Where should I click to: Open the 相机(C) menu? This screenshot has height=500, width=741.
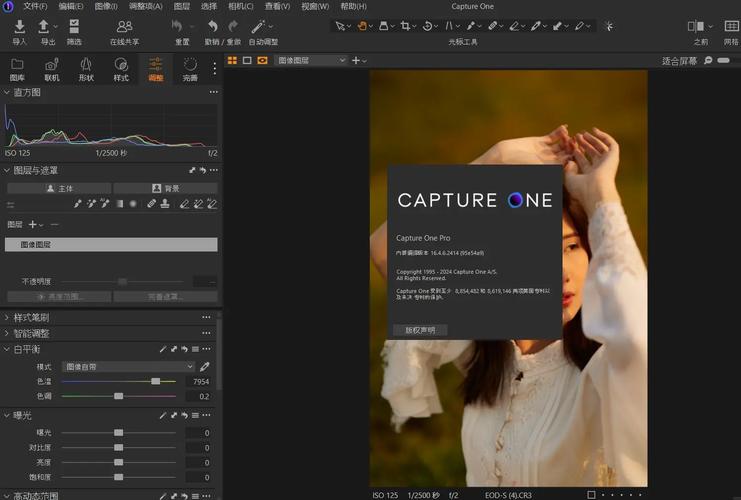pos(241,6)
